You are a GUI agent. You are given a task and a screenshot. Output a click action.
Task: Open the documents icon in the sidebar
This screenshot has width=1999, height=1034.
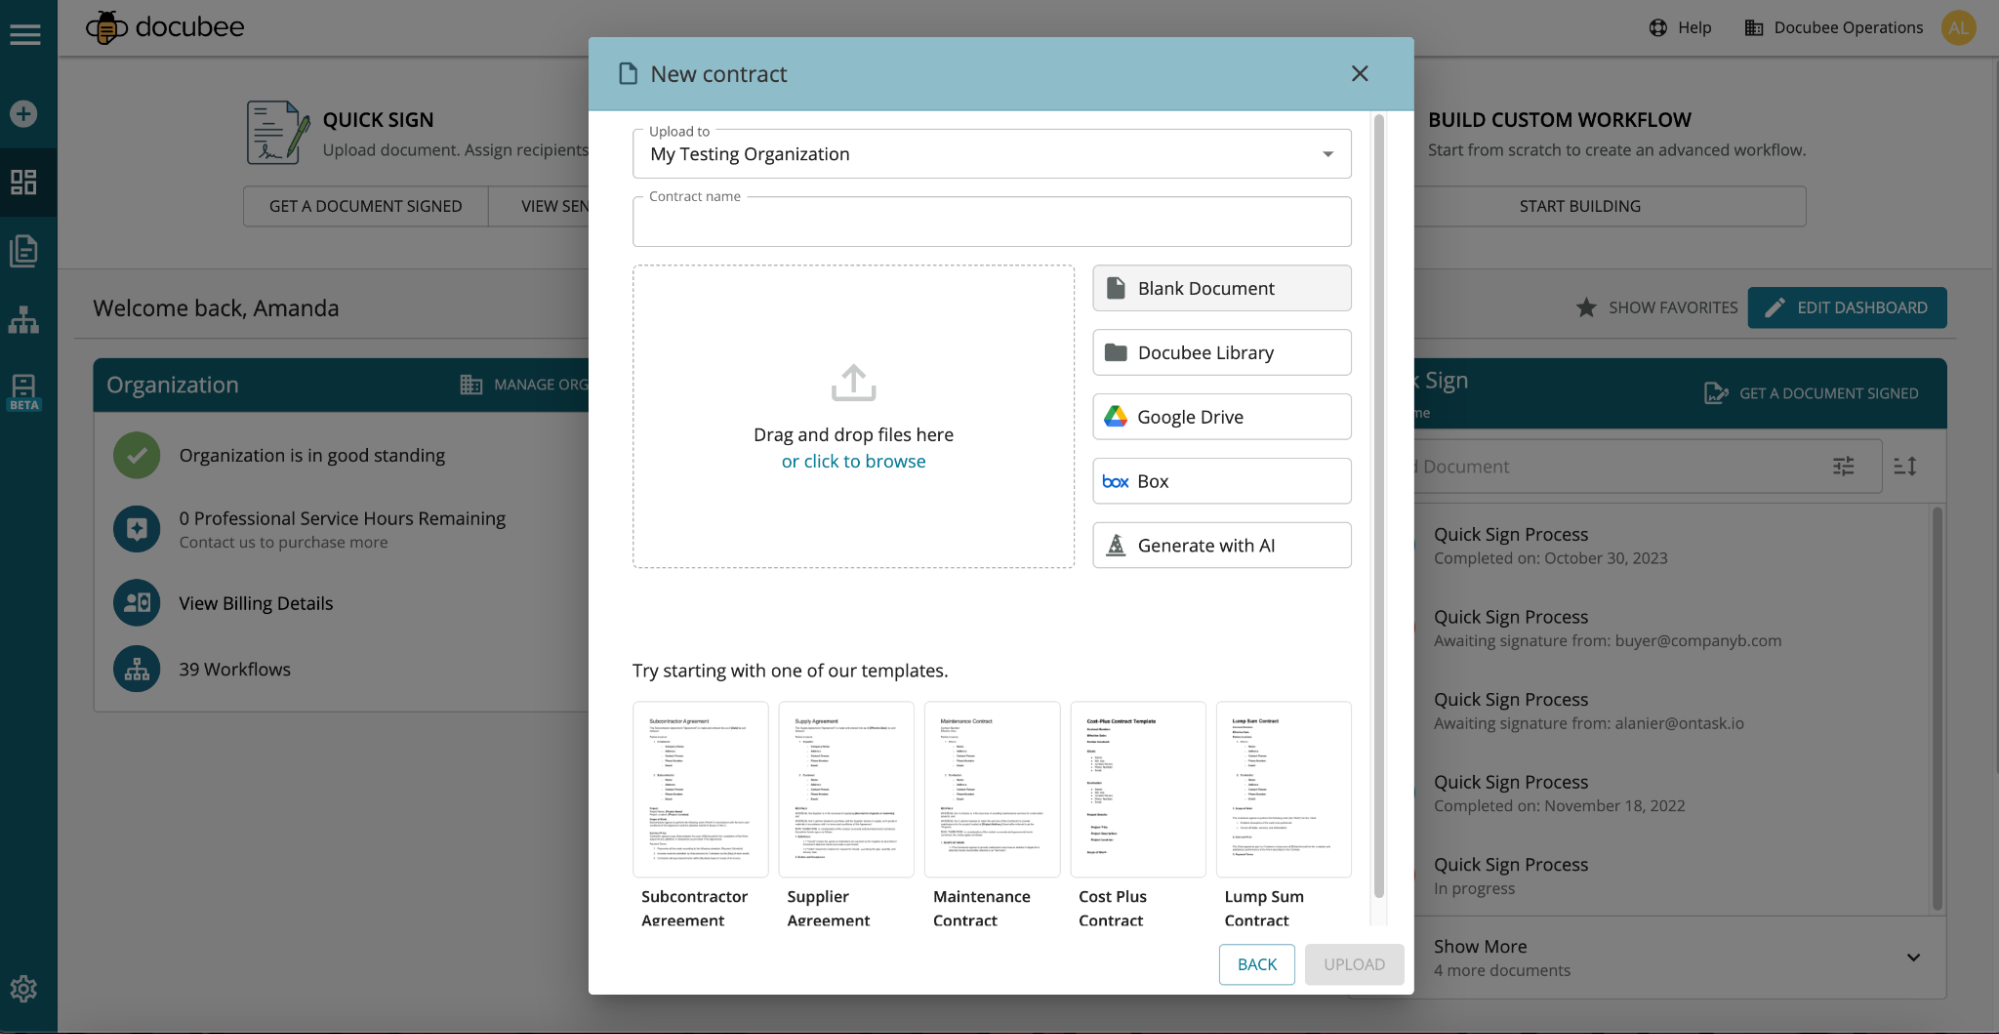25,251
